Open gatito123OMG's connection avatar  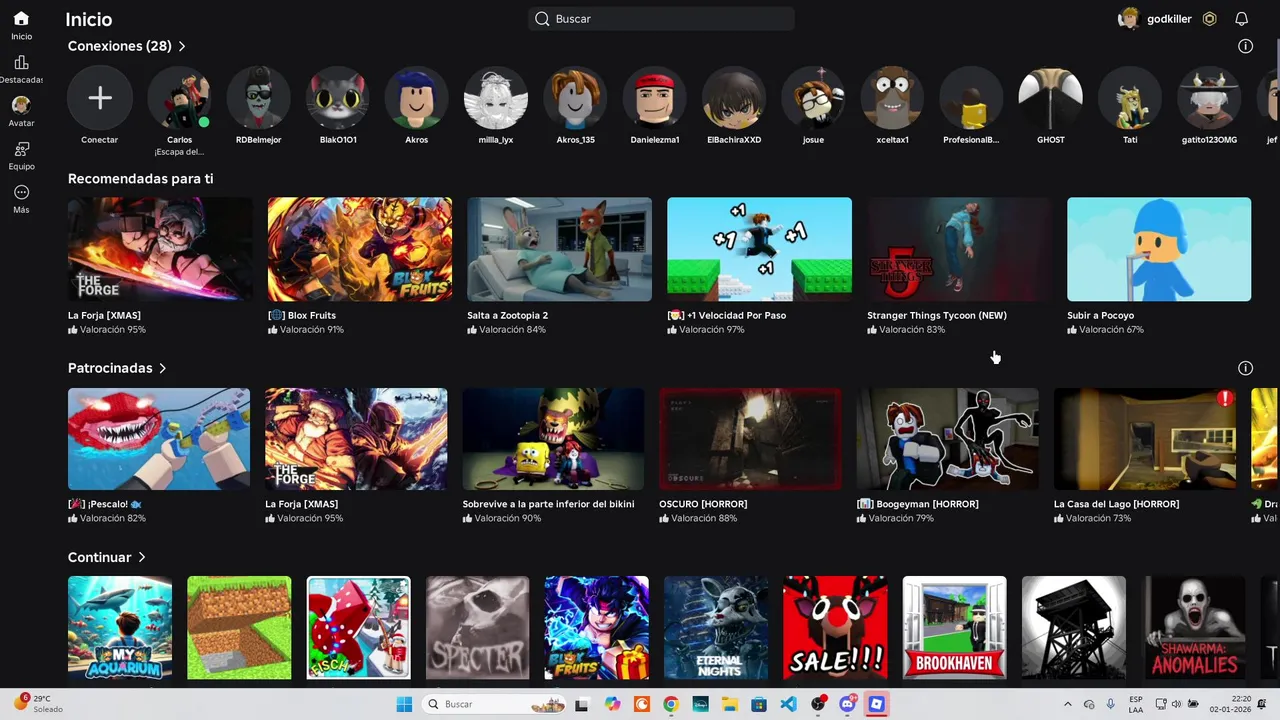point(1209,98)
